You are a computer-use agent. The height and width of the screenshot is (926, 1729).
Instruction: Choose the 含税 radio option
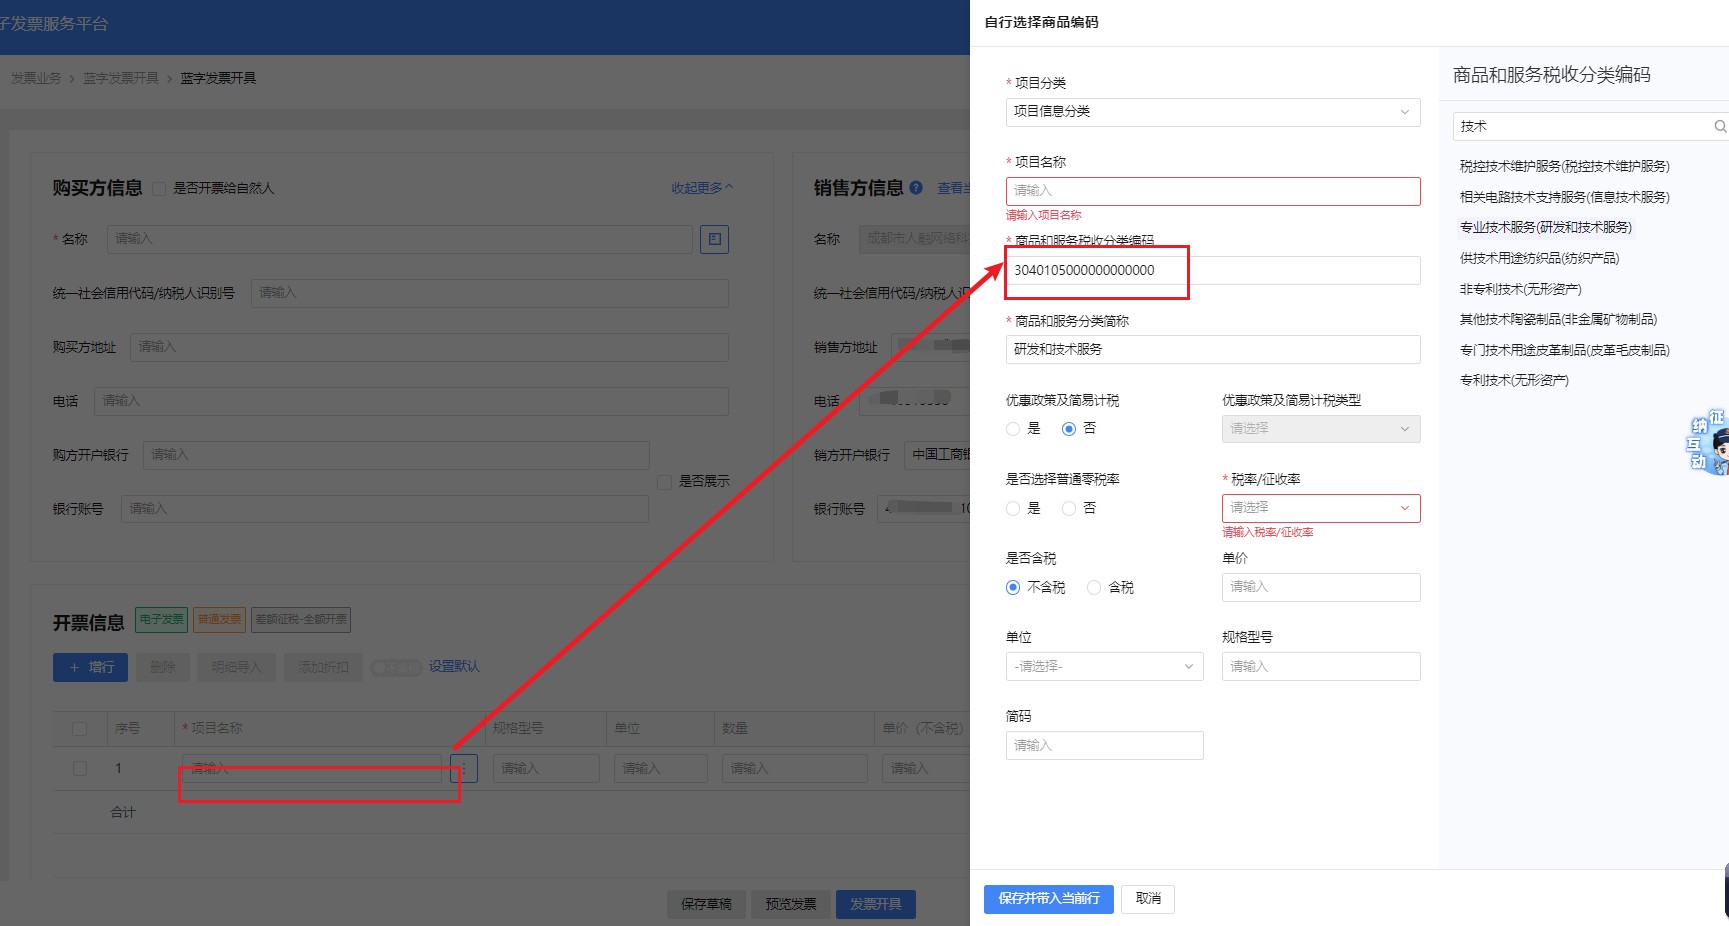(x=1094, y=587)
